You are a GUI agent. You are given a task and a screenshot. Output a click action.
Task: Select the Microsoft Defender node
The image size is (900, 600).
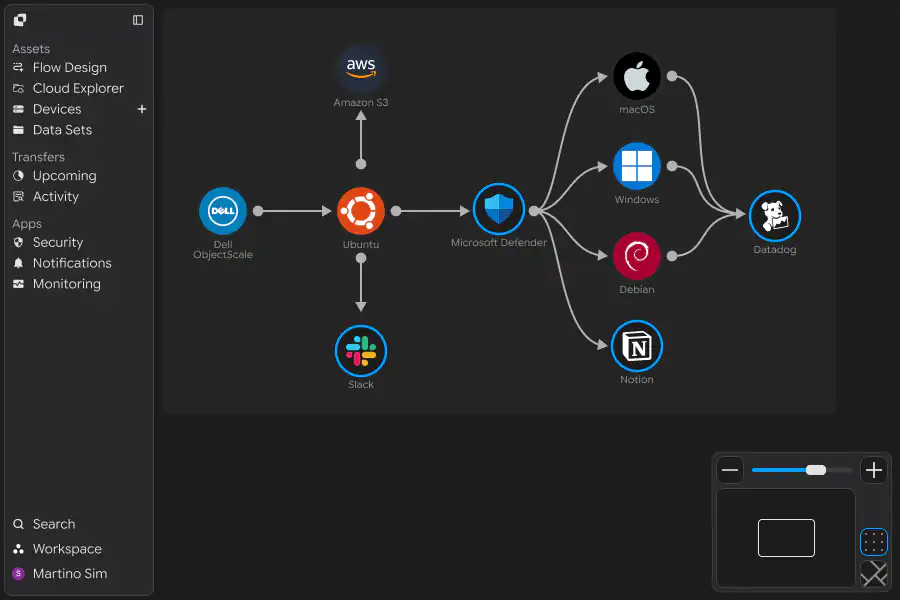tap(499, 209)
